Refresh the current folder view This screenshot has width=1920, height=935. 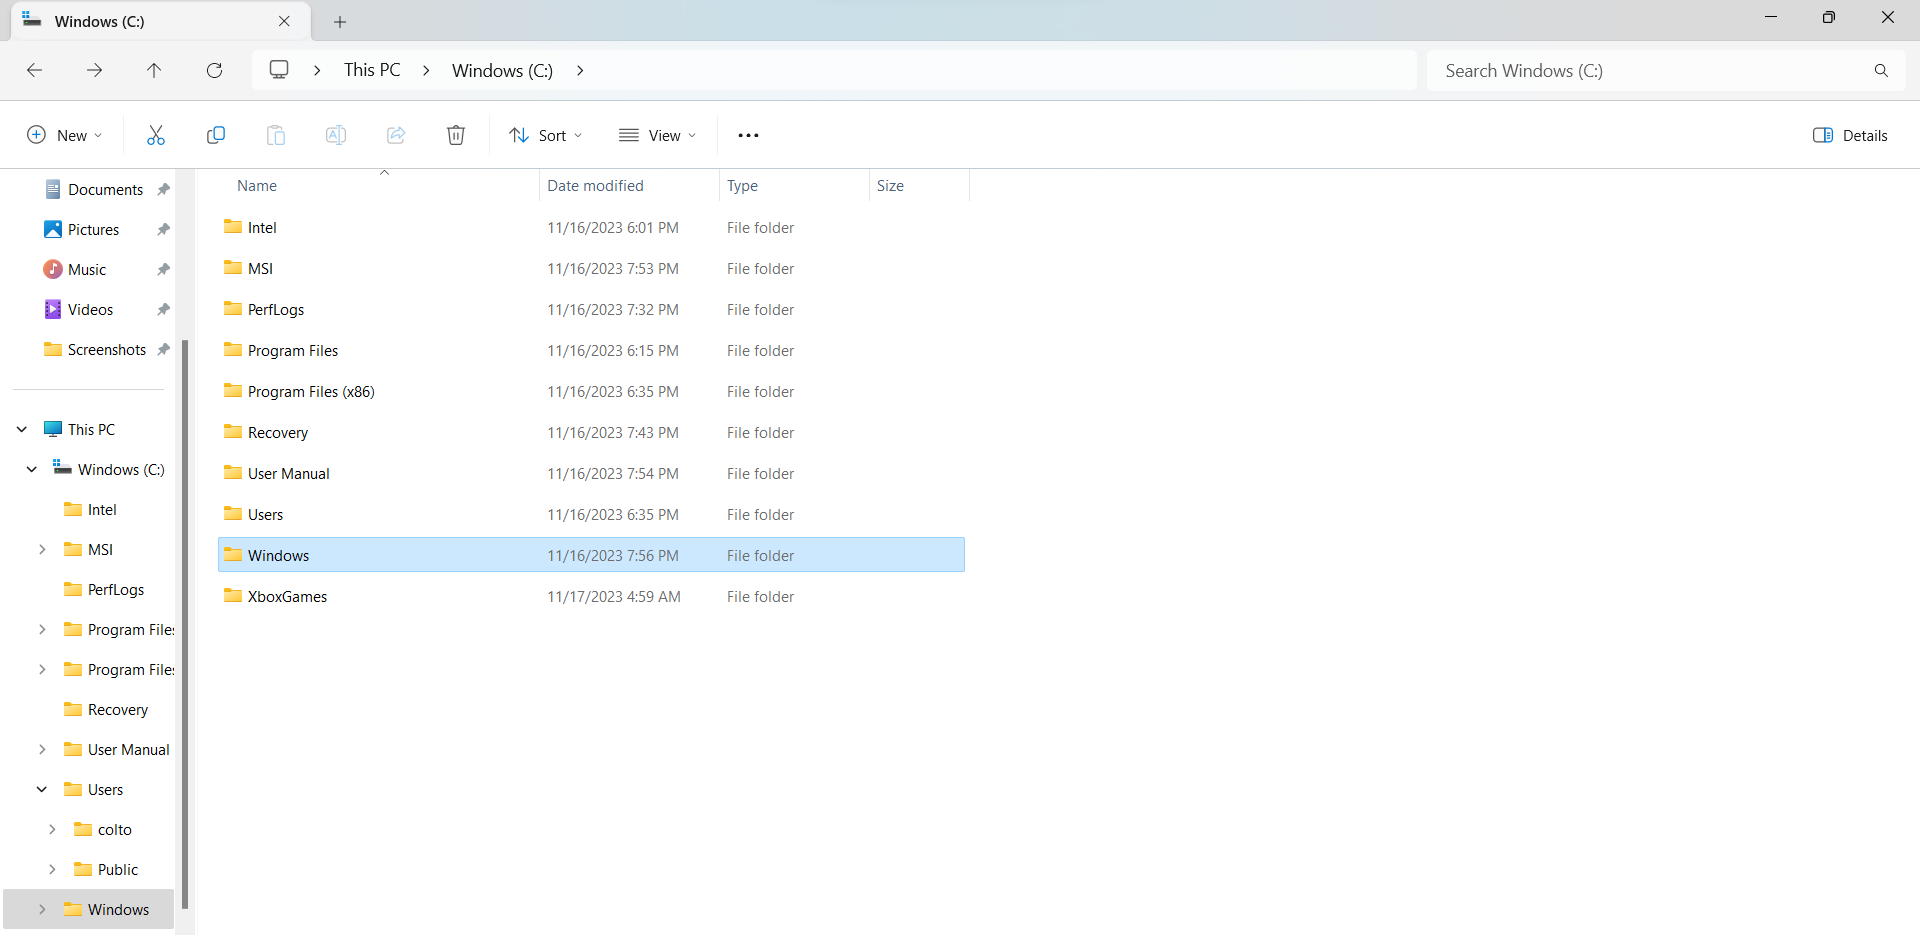(214, 70)
